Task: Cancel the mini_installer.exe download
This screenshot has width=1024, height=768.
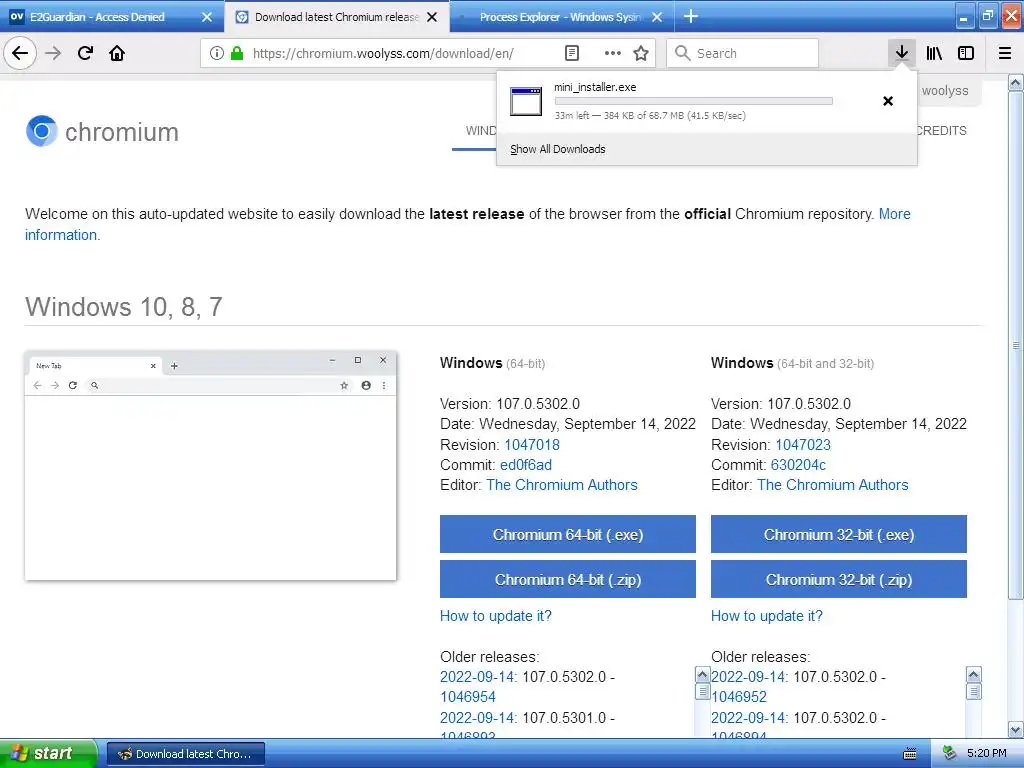Action: (888, 101)
